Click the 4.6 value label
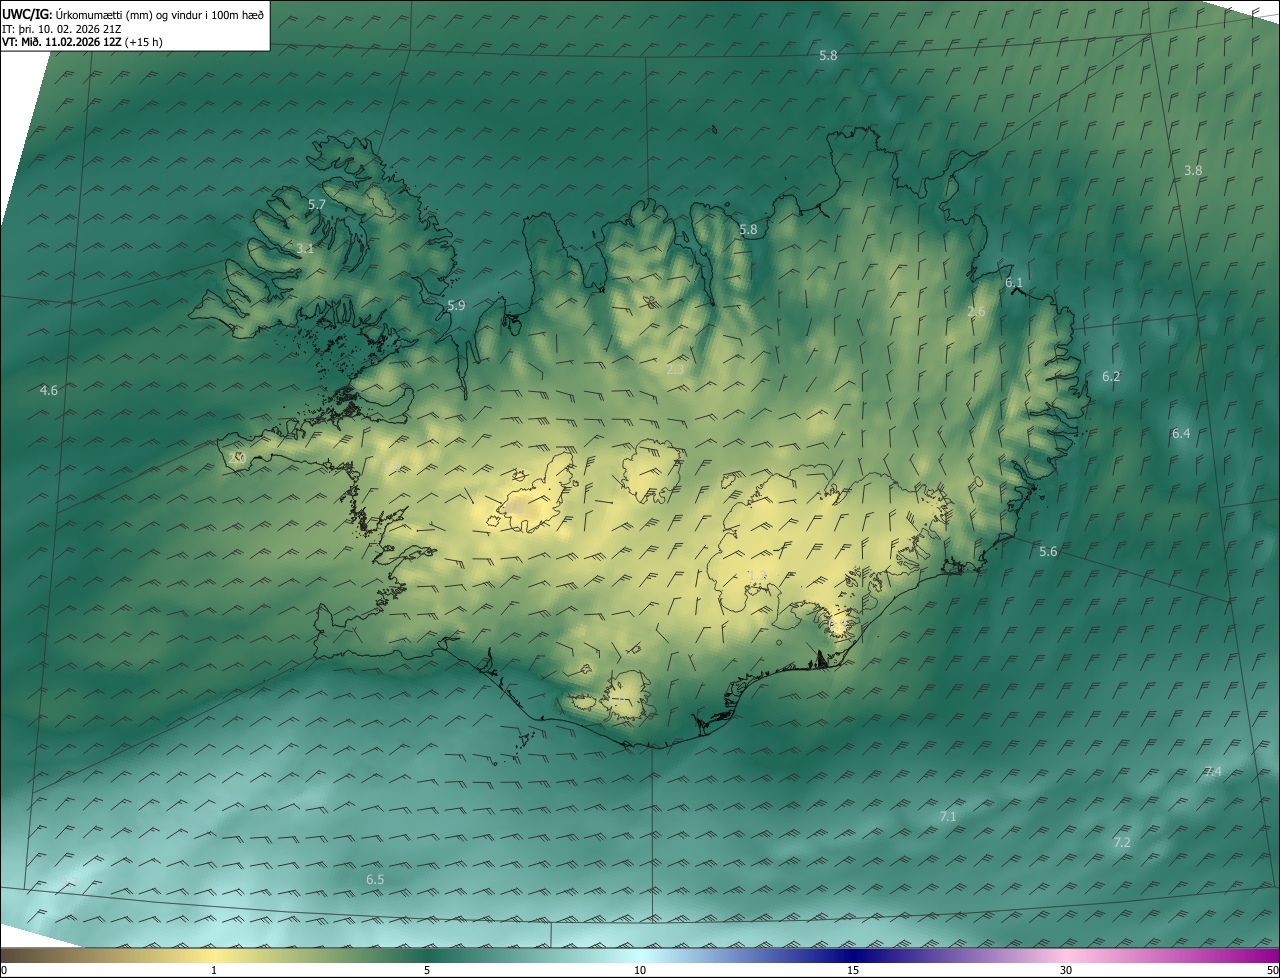1280x978 pixels. tap(49, 391)
